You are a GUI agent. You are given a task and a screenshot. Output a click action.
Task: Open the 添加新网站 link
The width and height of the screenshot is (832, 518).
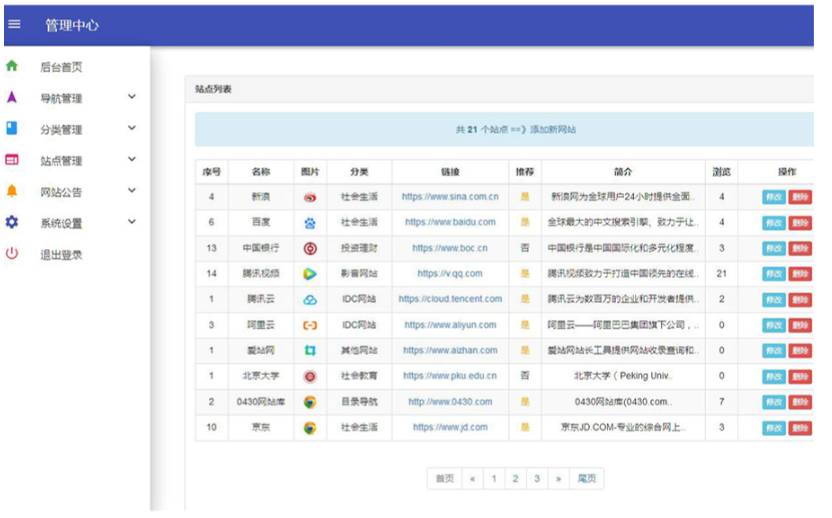553,130
